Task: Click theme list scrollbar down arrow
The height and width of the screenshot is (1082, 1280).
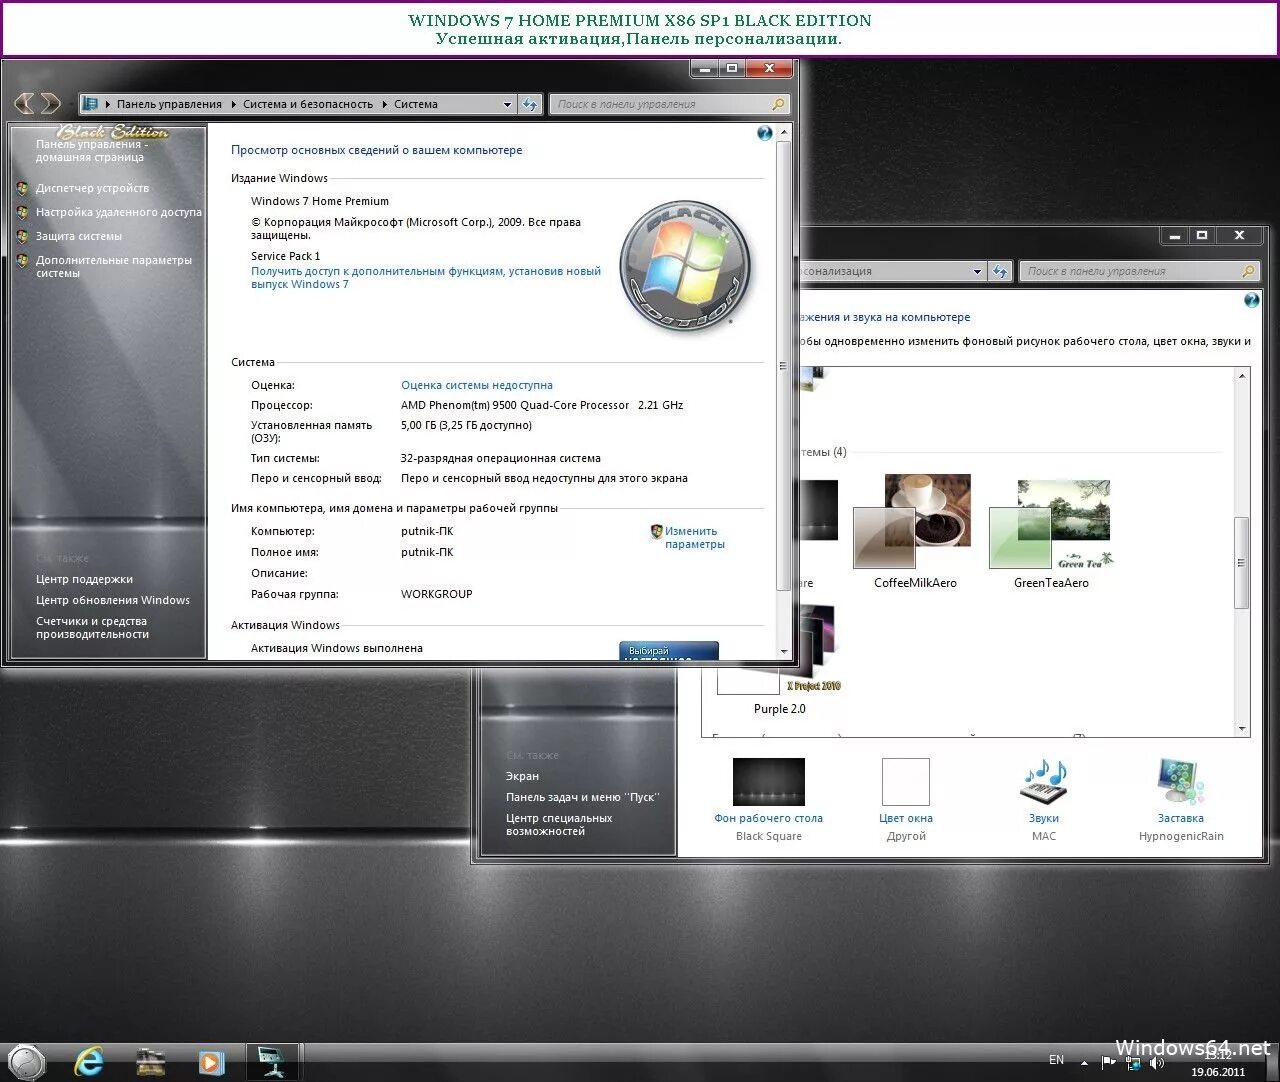Action: (x=1242, y=730)
